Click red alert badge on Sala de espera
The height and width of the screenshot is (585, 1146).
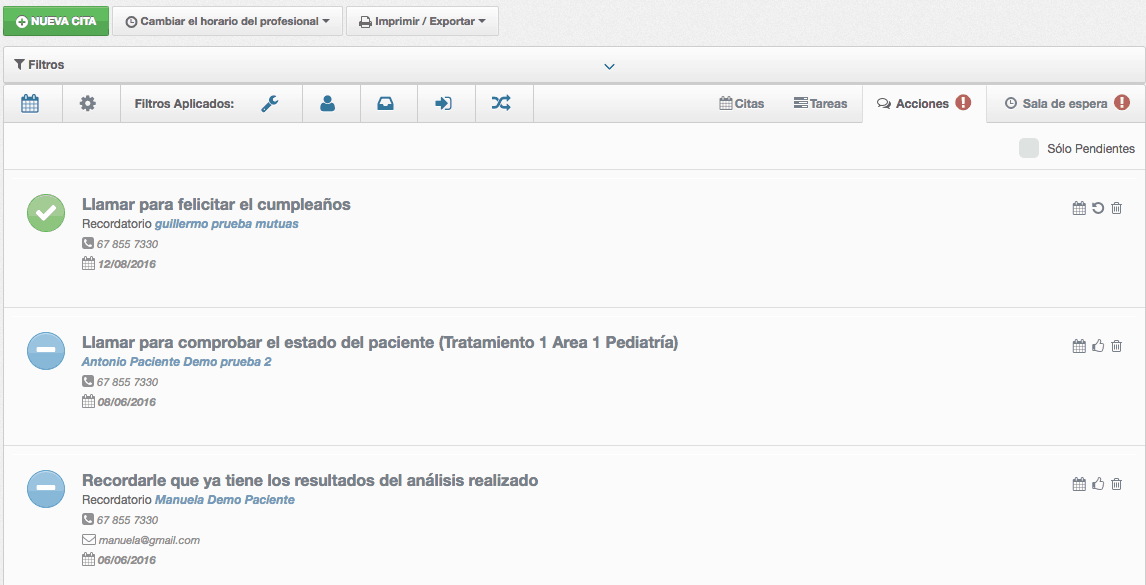click(1122, 103)
